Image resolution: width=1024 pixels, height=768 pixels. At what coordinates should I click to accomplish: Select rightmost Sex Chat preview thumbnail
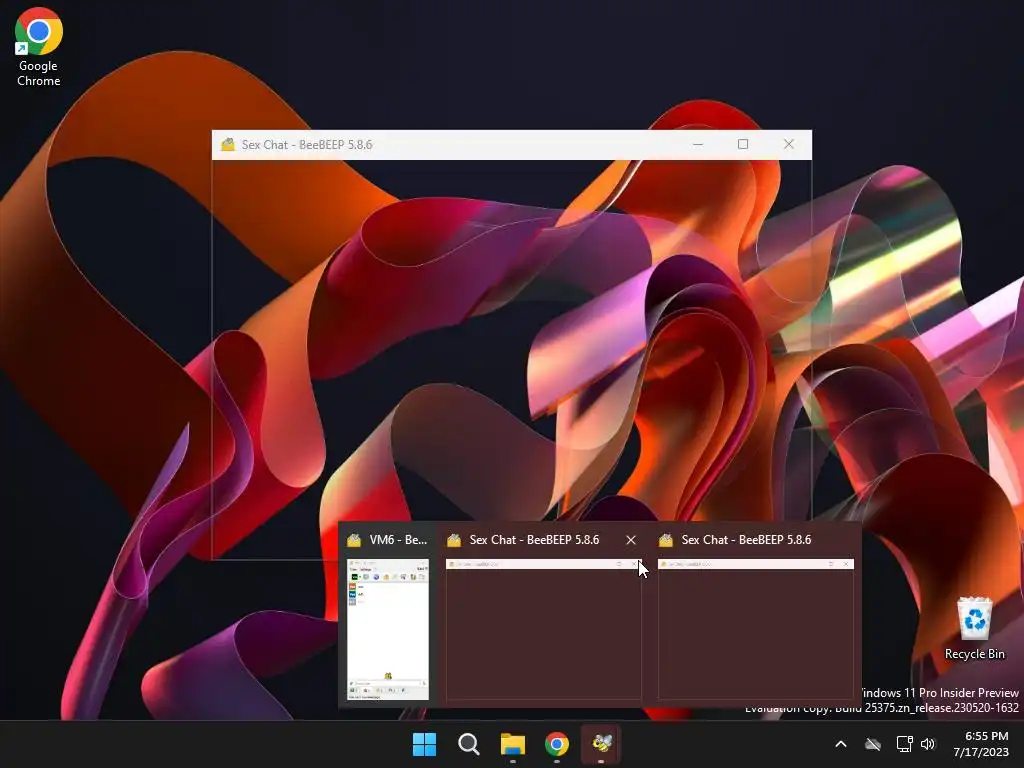756,630
